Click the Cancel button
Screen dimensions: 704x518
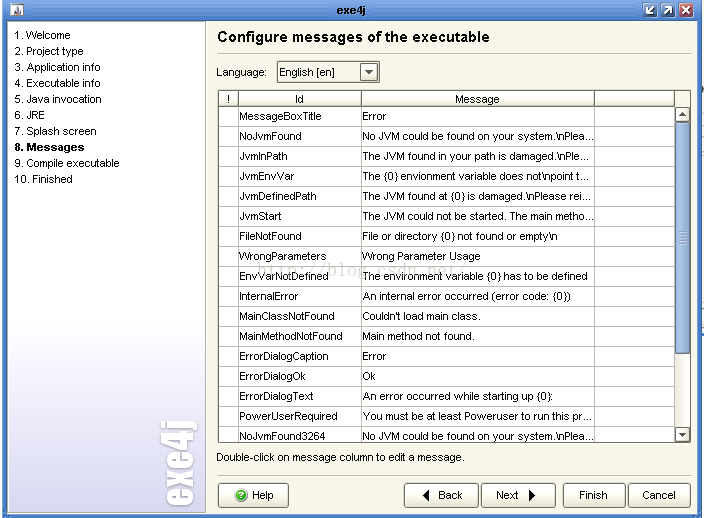coord(659,495)
